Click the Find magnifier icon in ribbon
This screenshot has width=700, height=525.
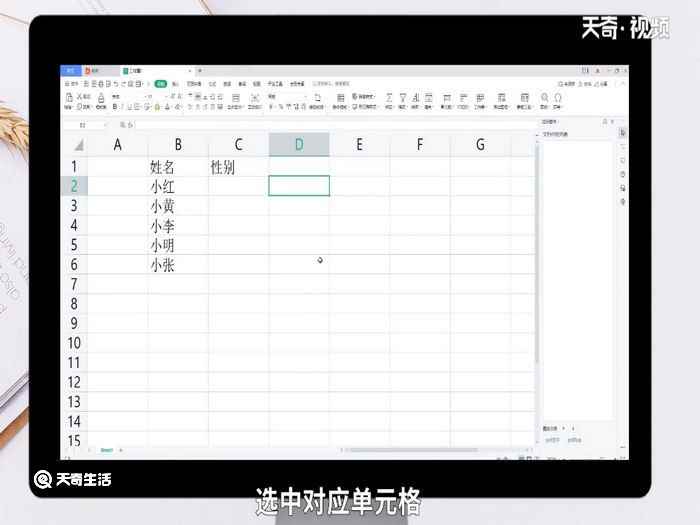coord(545,99)
